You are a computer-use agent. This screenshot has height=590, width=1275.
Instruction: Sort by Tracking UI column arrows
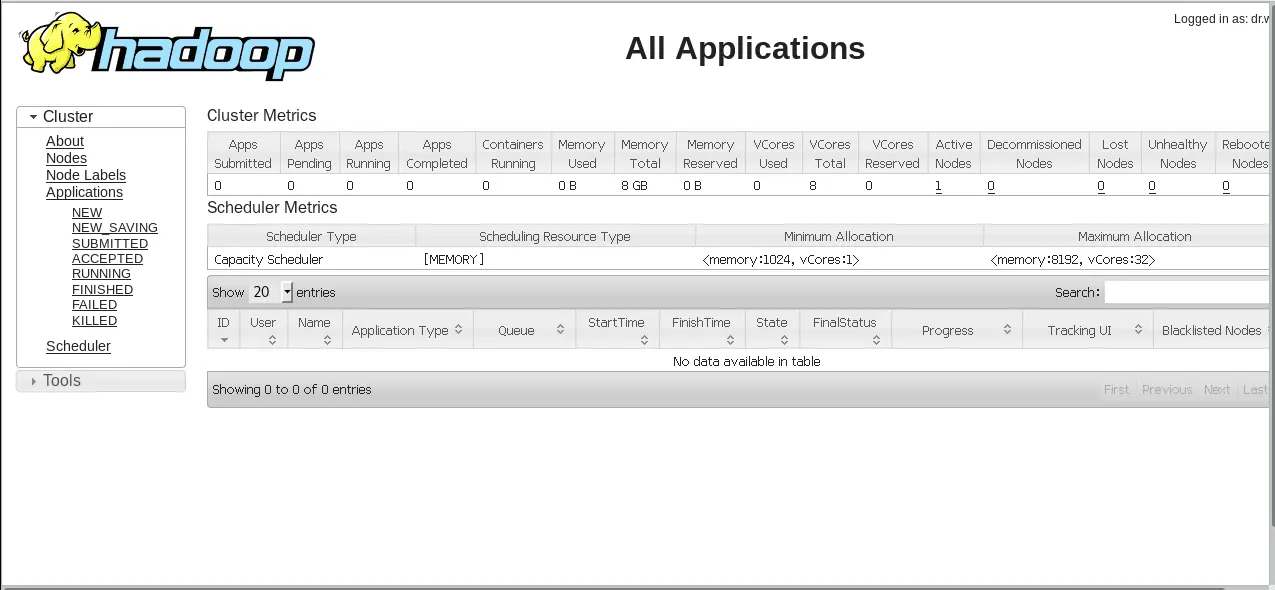tap(1139, 329)
